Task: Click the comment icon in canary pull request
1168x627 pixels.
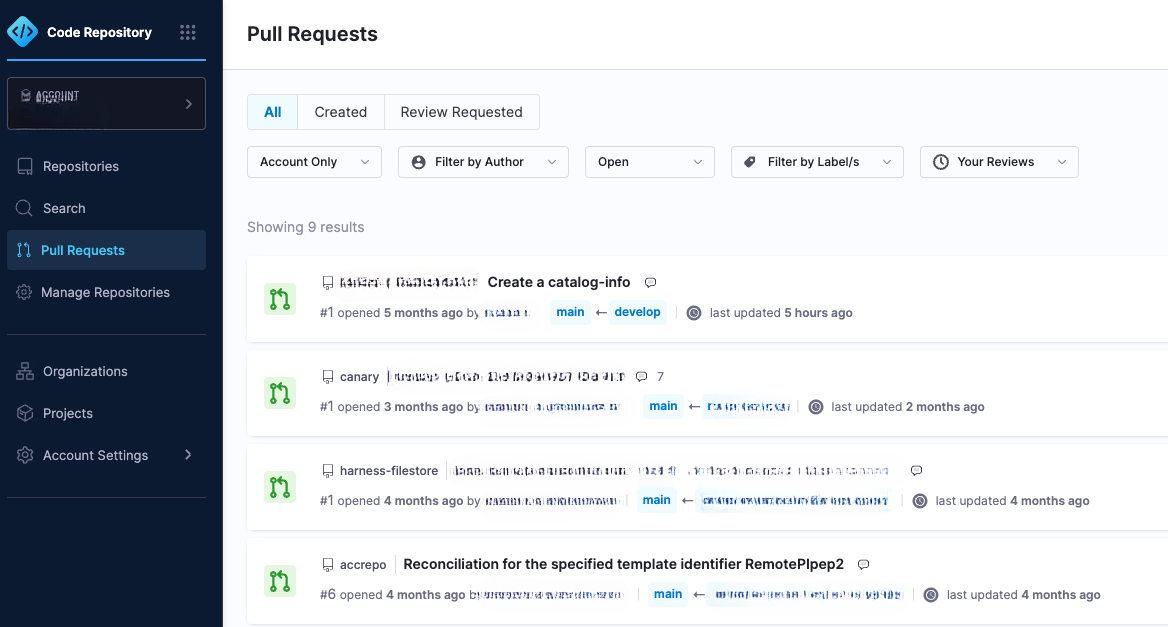Action: (642, 377)
